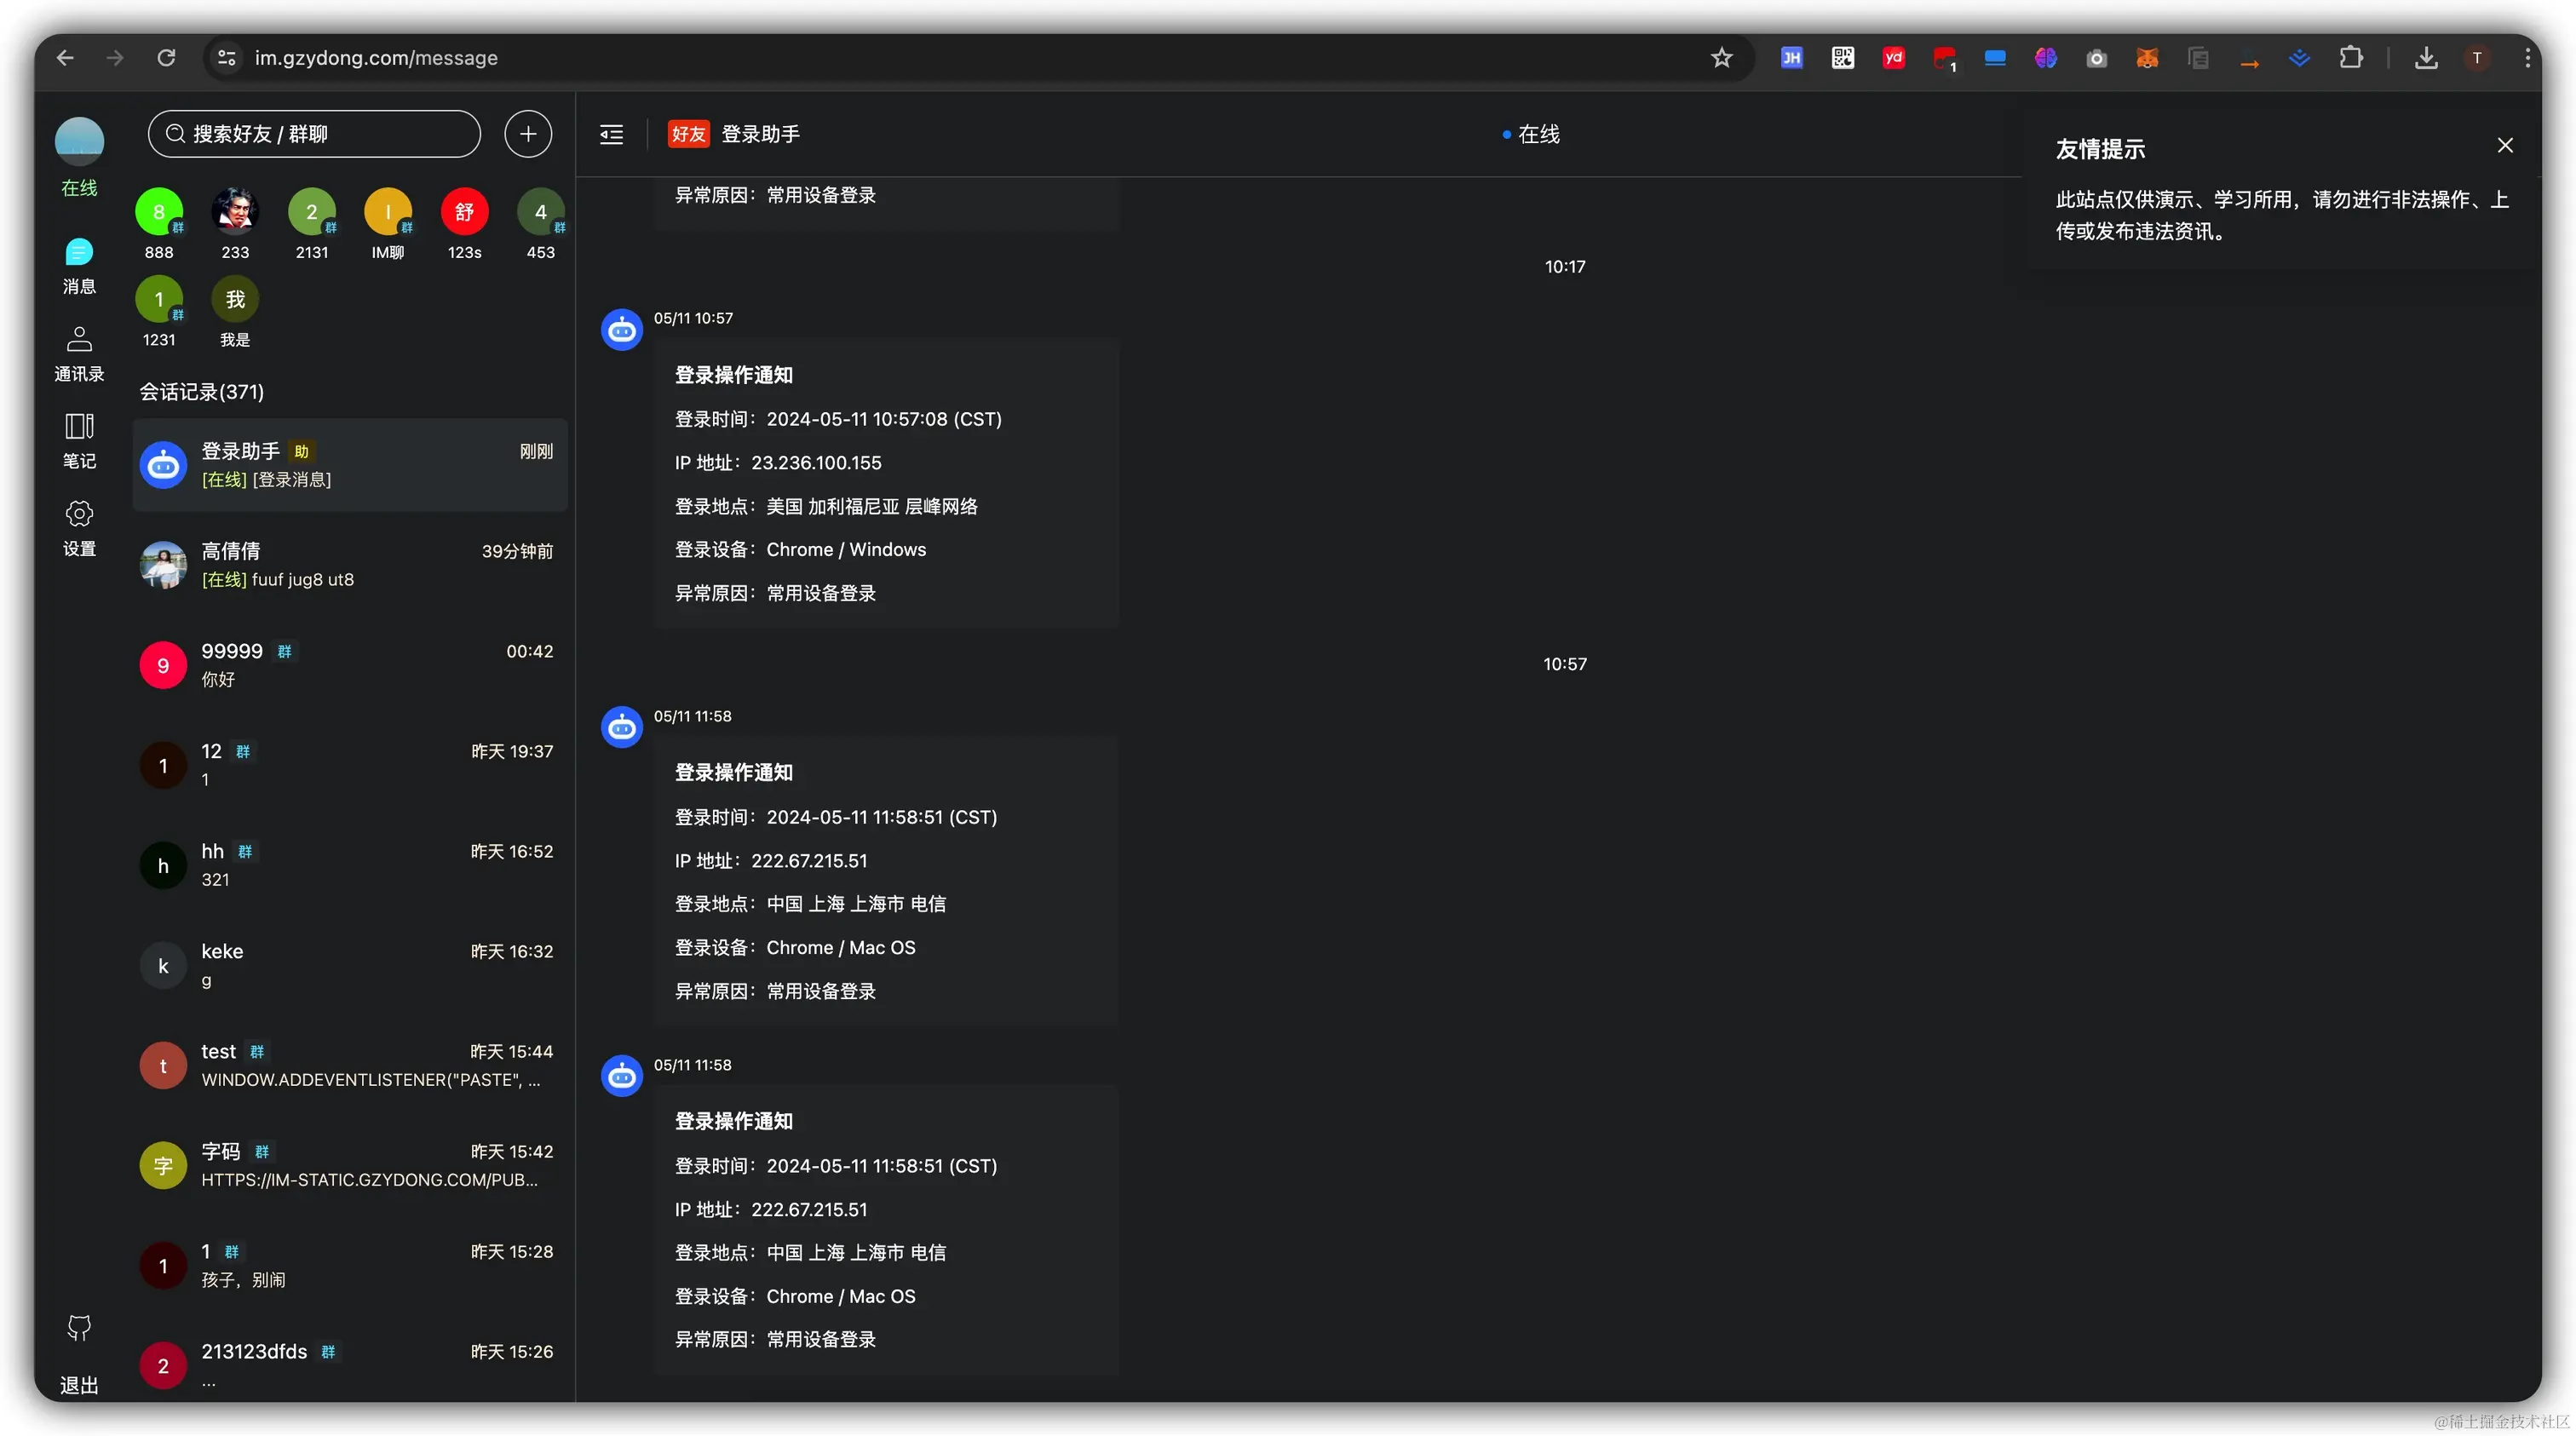Open the browser extensions puzzle icon
The image size is (2576, 1436).
pos(2351,58)
